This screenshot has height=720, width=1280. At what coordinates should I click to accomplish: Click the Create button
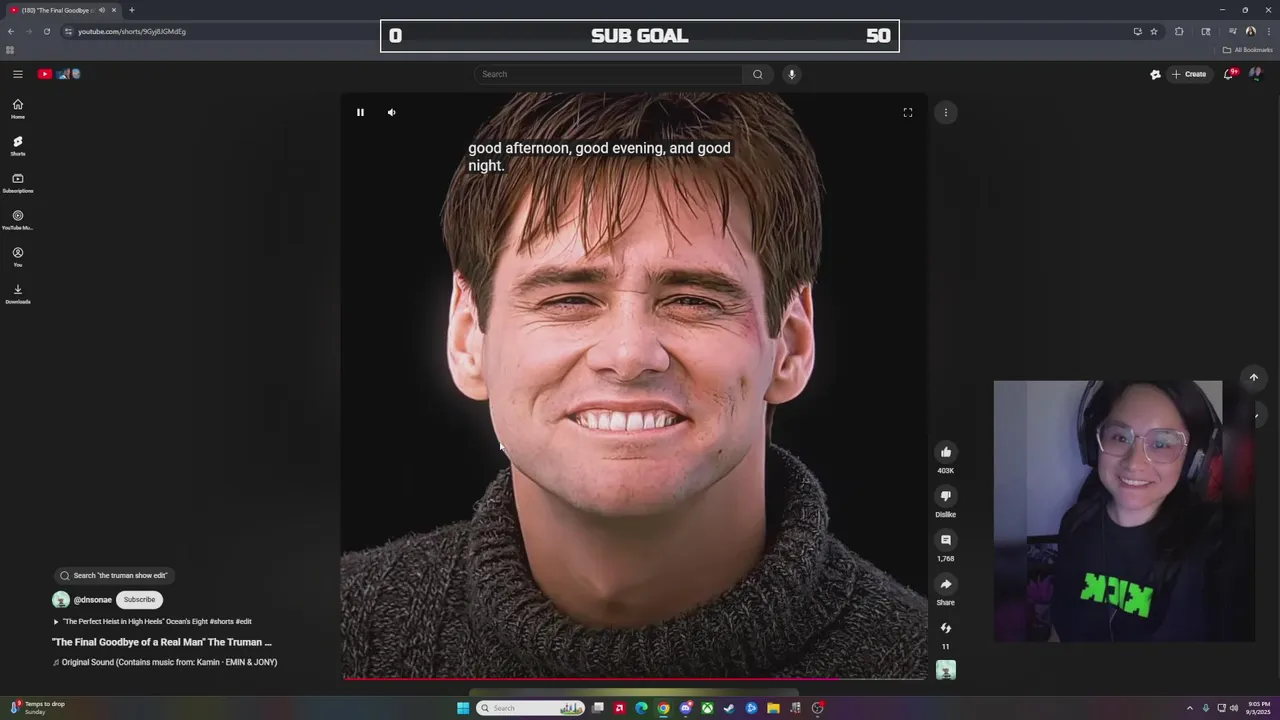point(1189,74)
